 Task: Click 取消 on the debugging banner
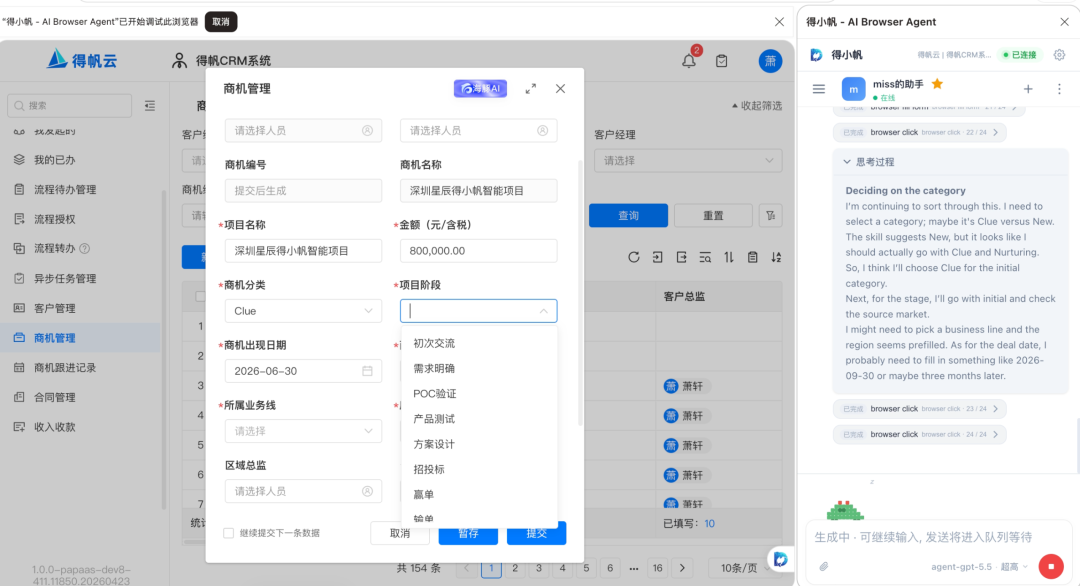tap(221, 22)
